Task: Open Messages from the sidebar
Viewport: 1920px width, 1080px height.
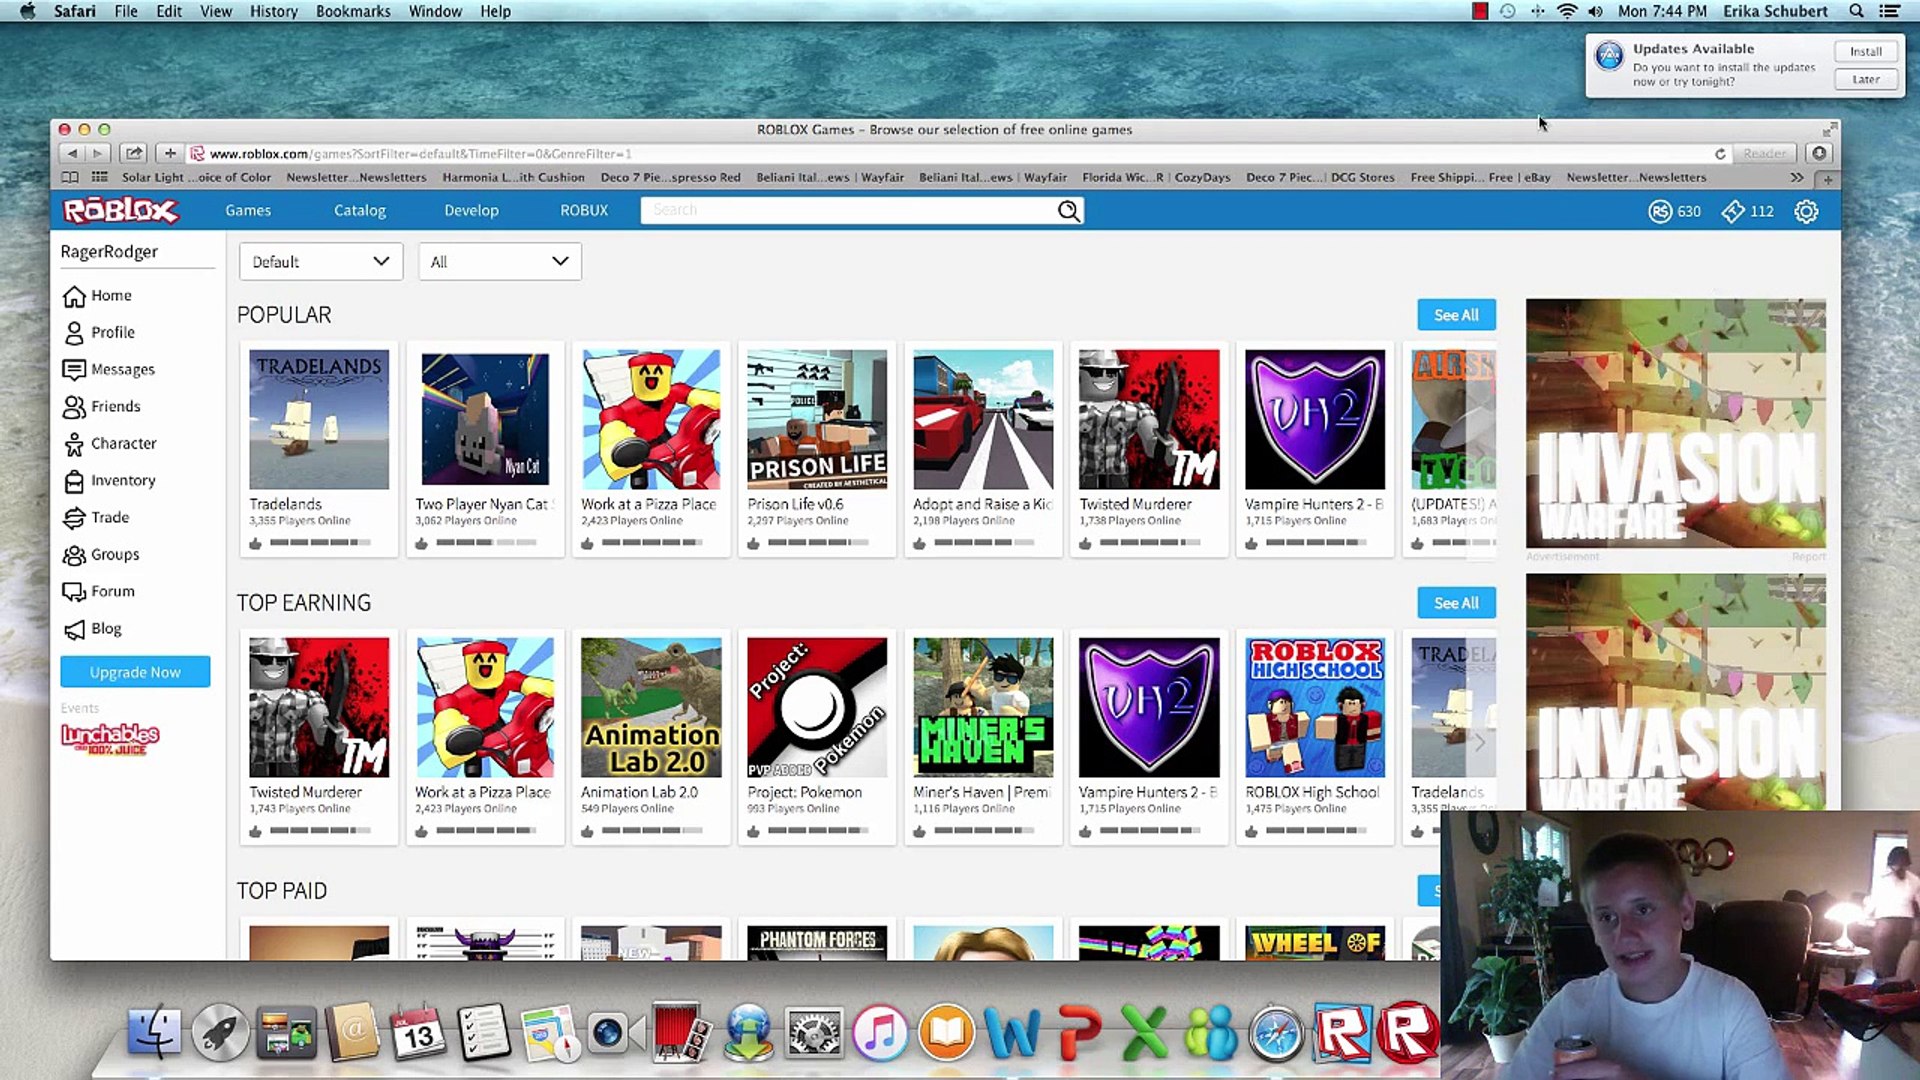Action: (x=122, y=369)
